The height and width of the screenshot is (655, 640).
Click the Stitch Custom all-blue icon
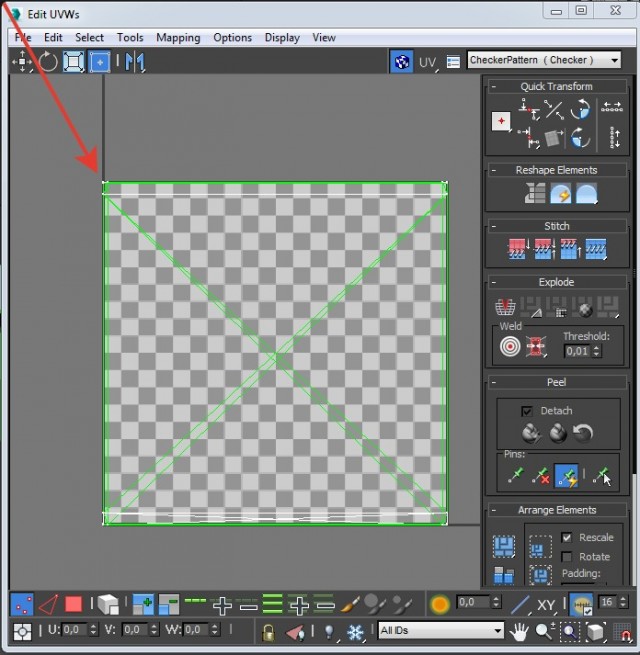pos(596,249)
